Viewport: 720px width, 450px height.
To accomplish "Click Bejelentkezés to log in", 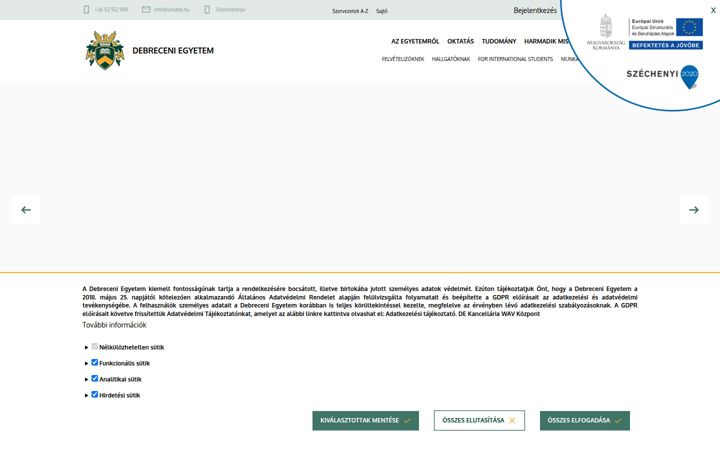I will click(535, 10).
